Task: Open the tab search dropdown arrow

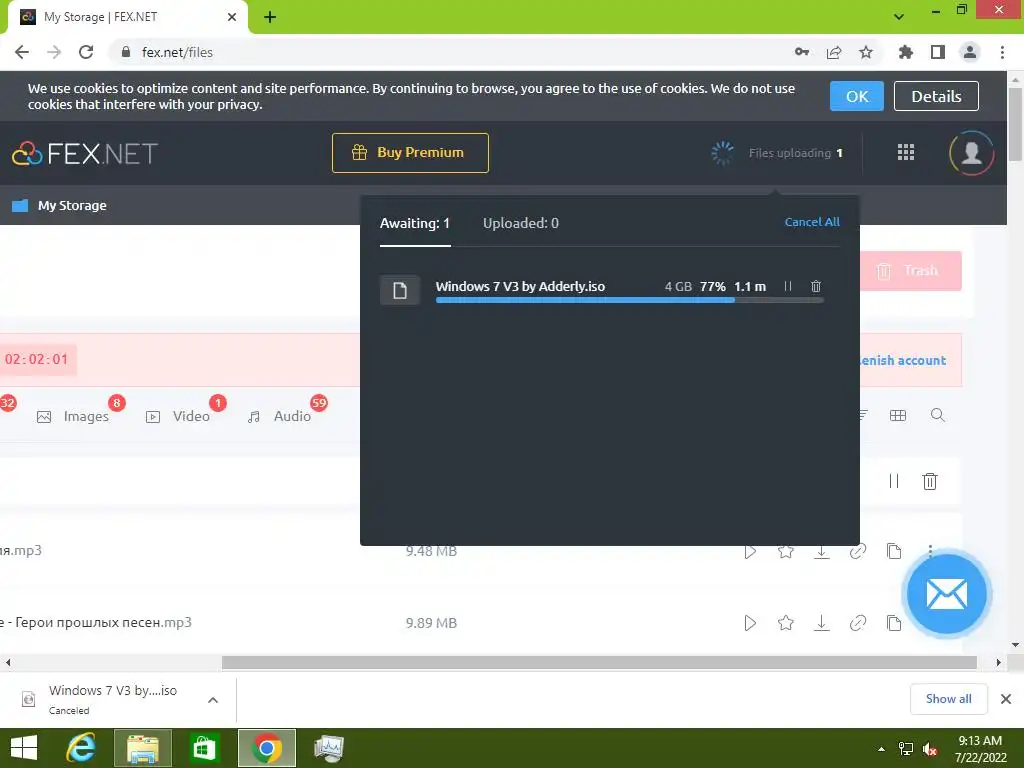Action: point(899,16)
